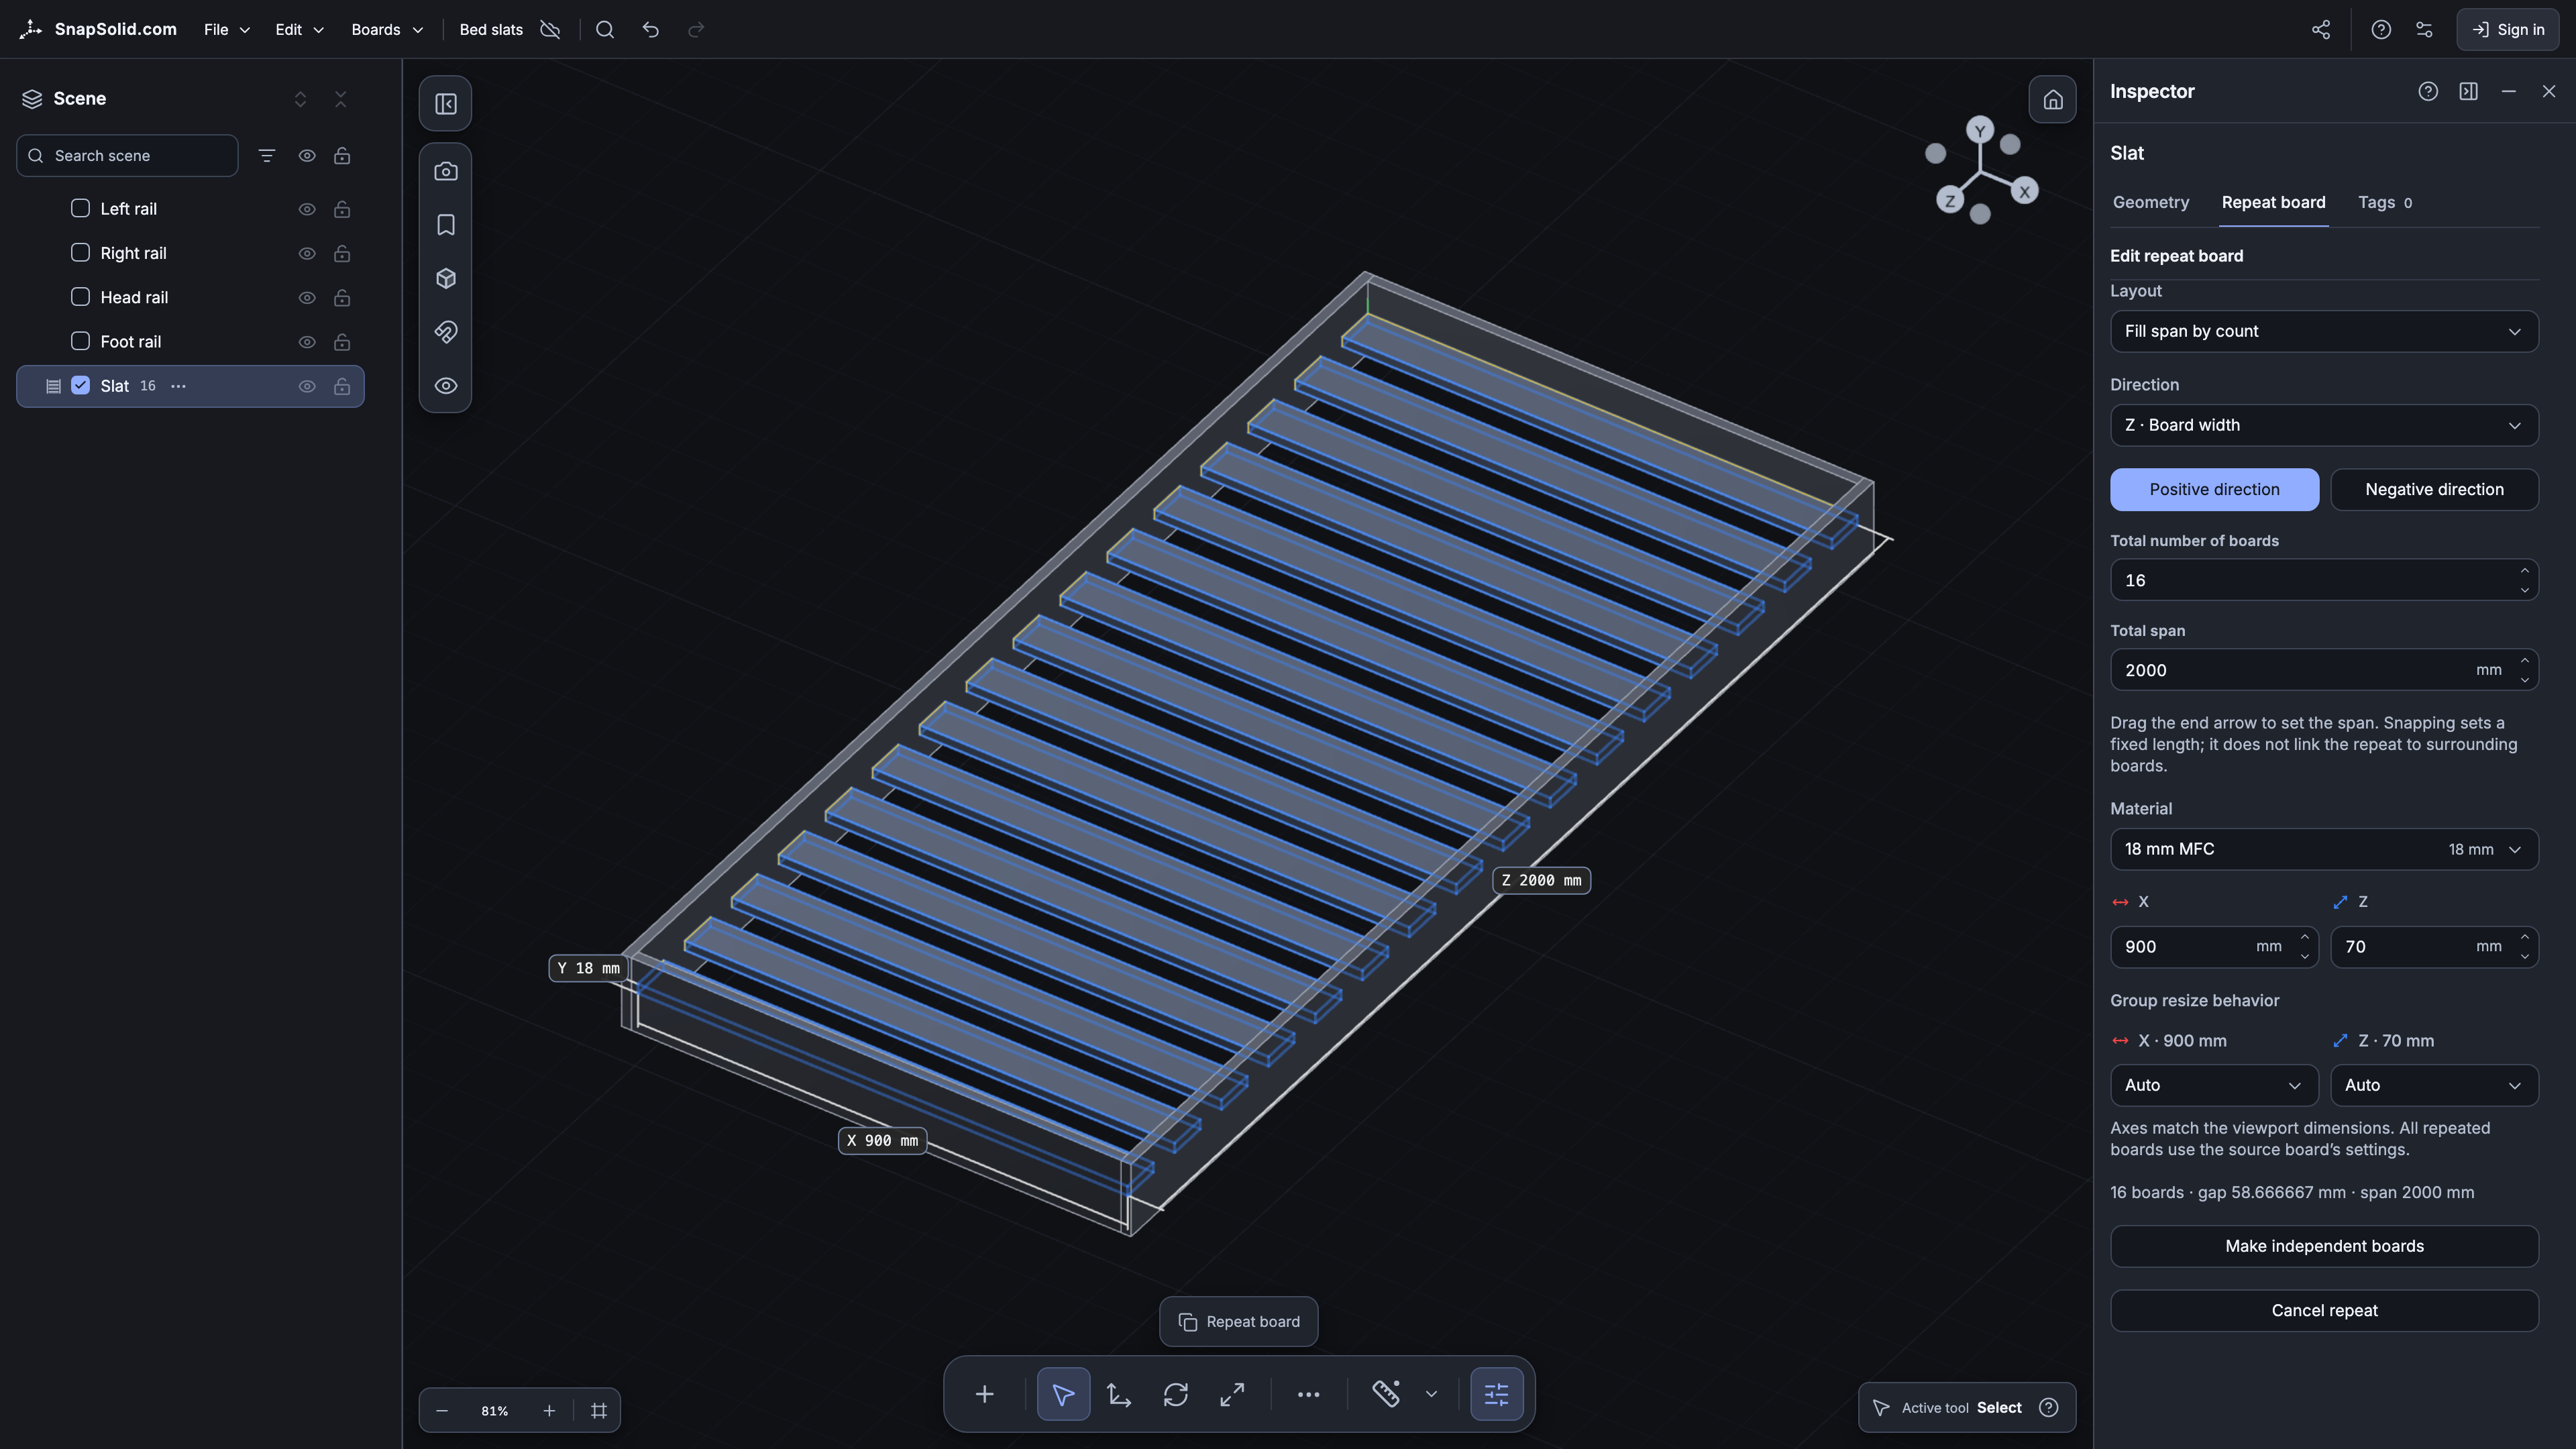Undo the last action
Image resolution: width=2576 pixels, height=1449 pixels.
(x=651, y=30)
